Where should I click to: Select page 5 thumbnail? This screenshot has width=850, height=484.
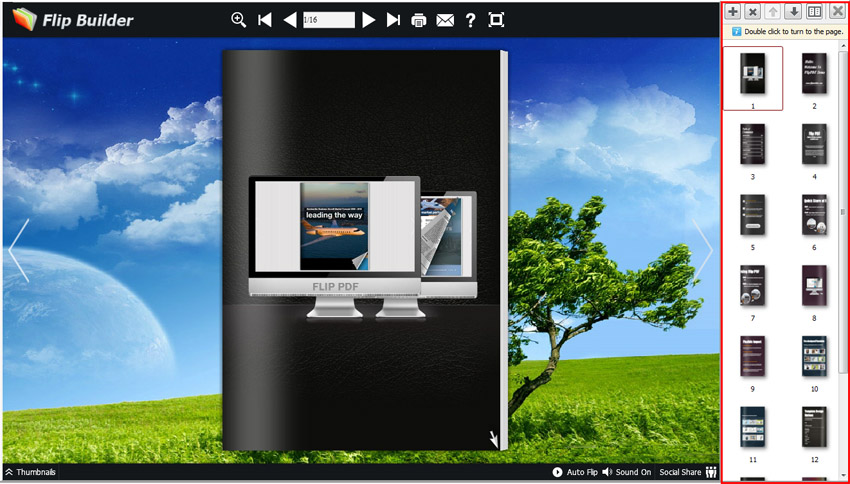(x=753, y=215)
